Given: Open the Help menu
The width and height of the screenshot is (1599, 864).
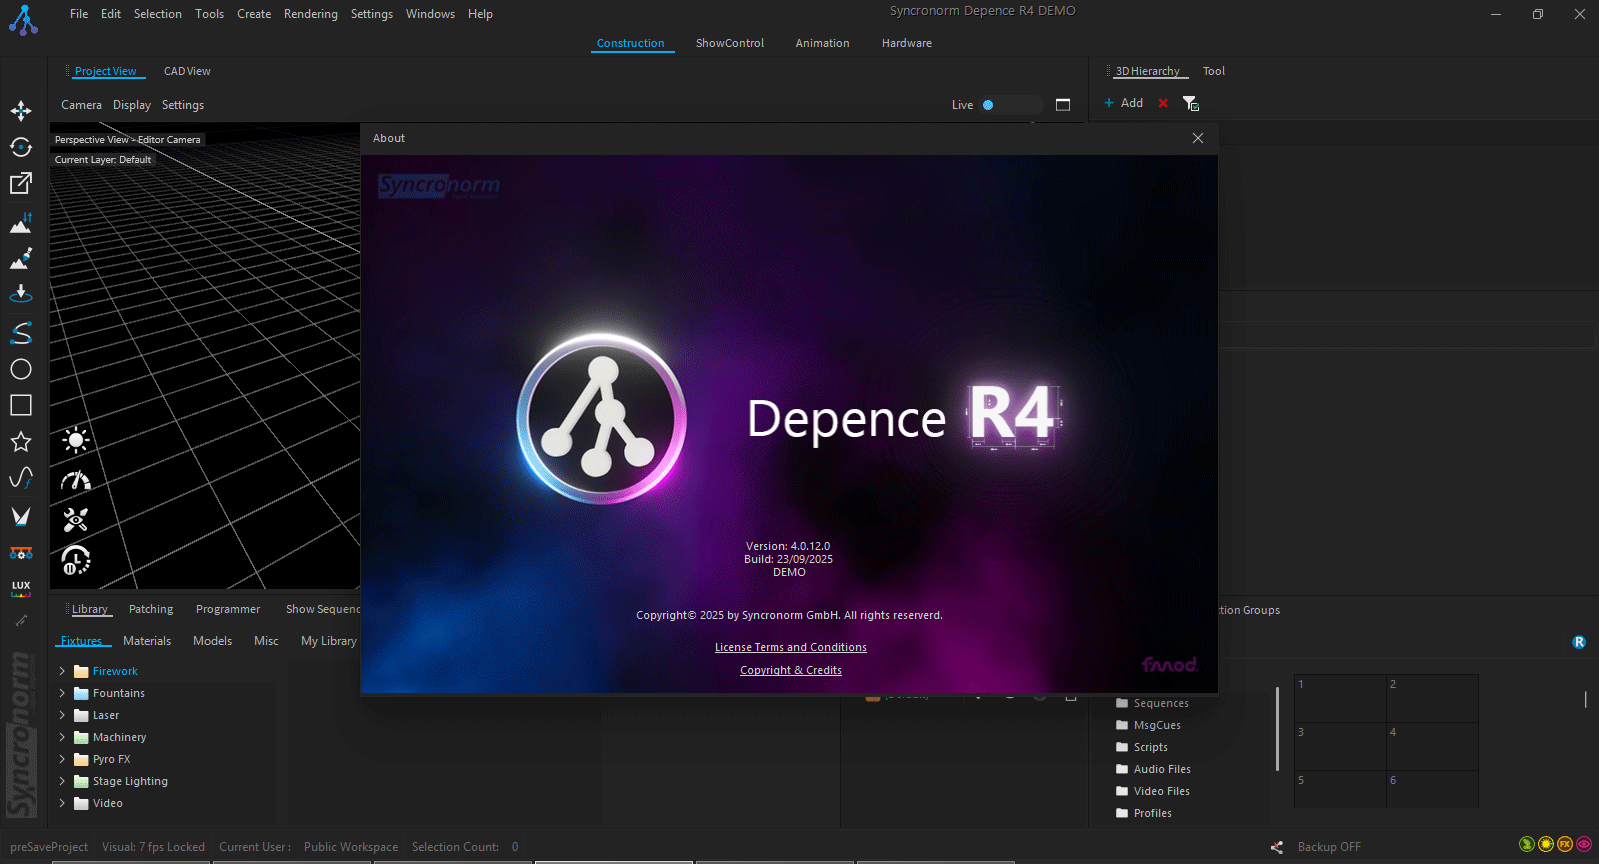Looking at the screenshot, I should pyautogui.click(x=480, y=14).
